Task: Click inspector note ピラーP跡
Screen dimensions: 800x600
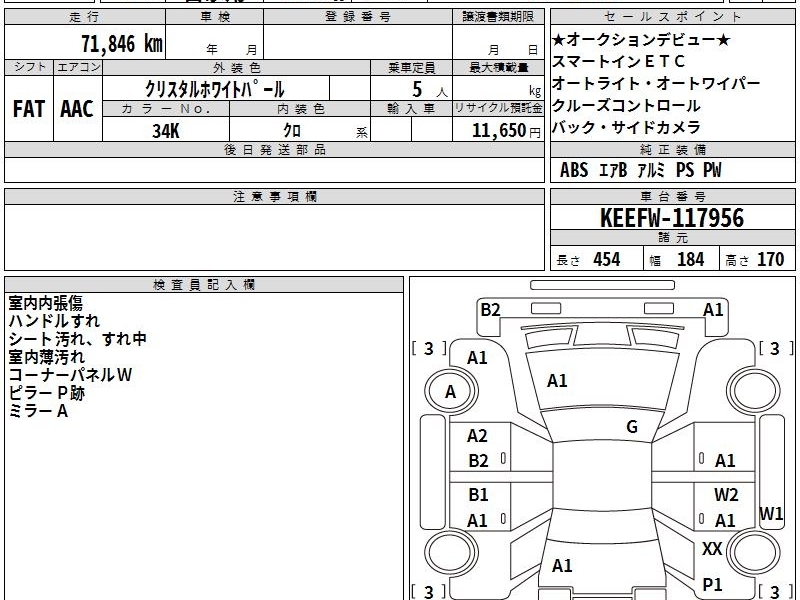Action: pyautogui.click(x=46, y=393)
